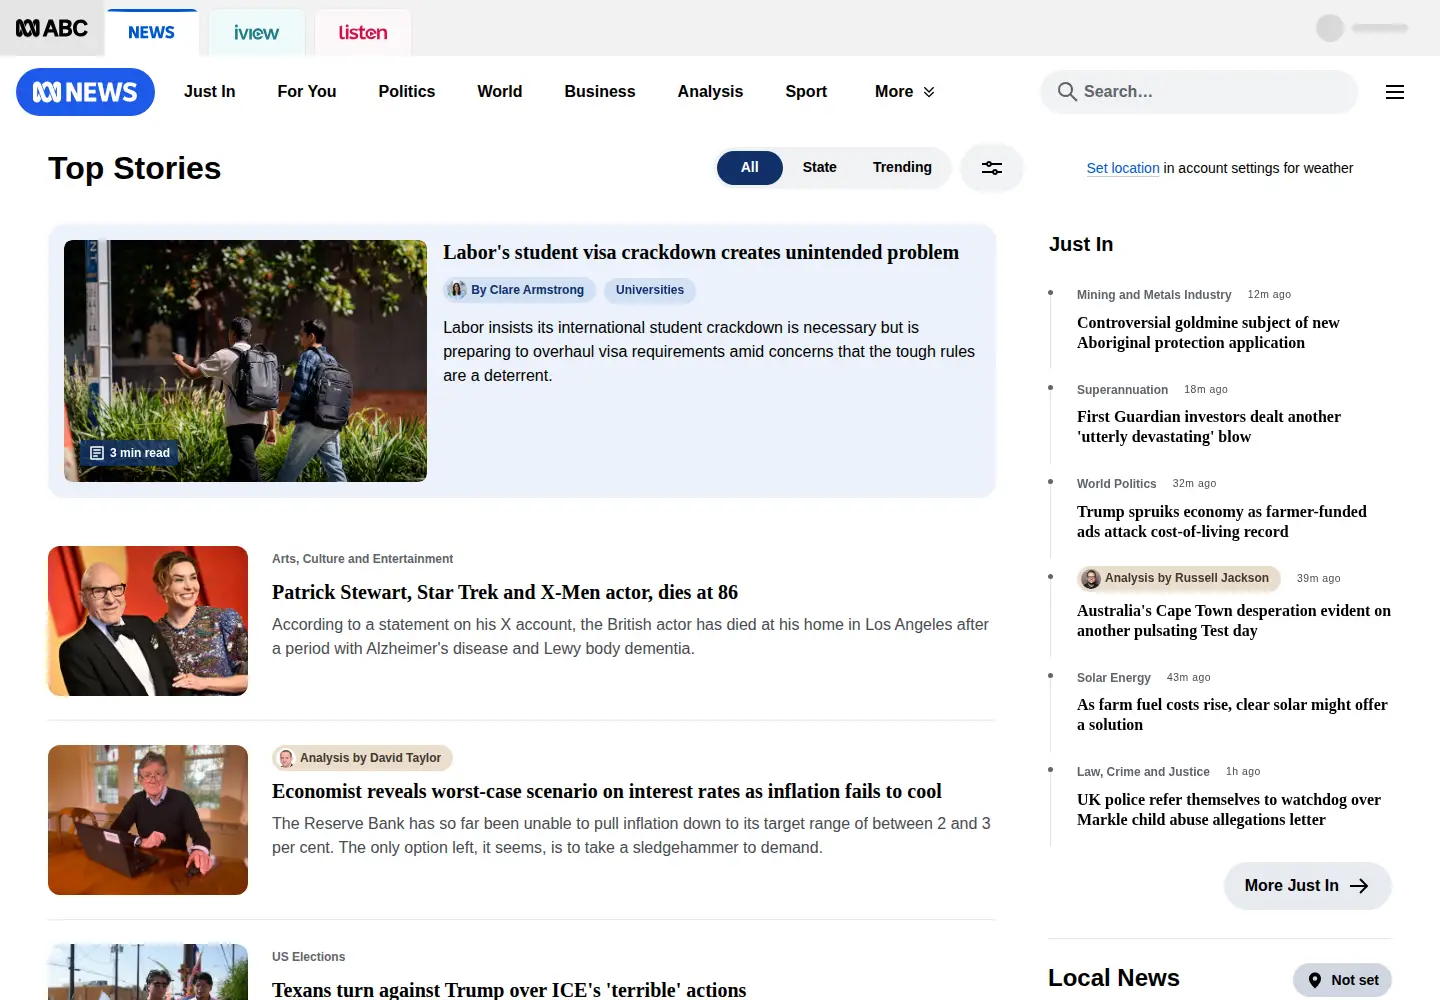This screenshot has height=1000, width=1440.
Task: Open Trump spruiks economy Just In story
Action: pos(1222,522)
